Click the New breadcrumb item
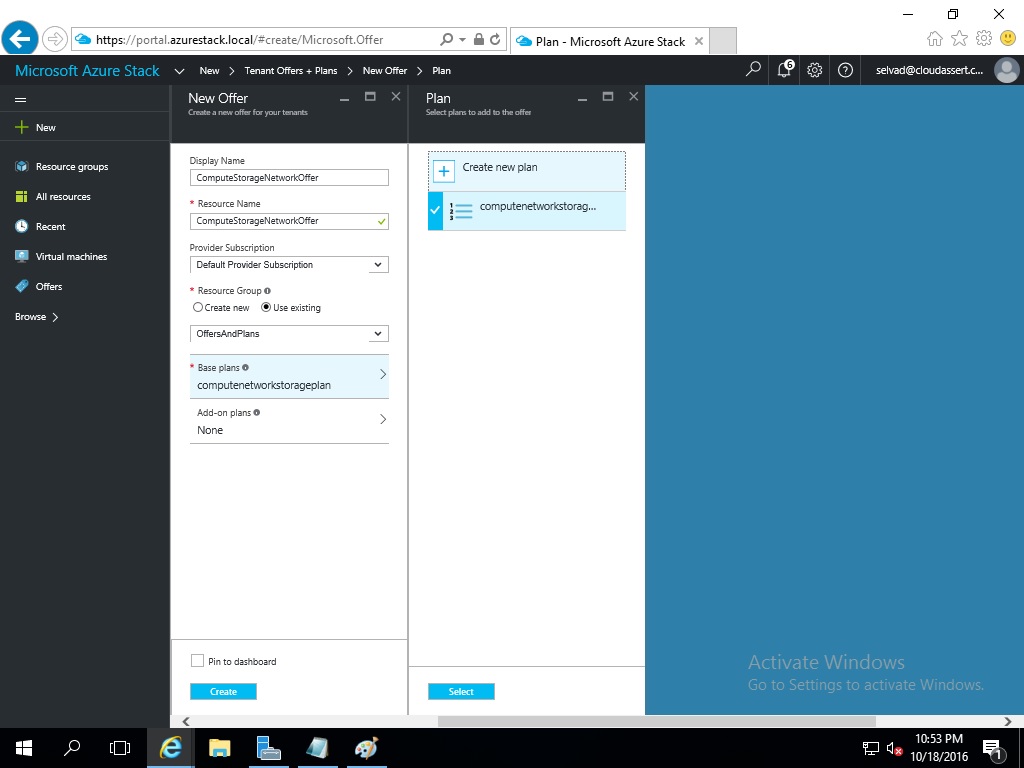1024x768 pixels. (x=209, y=71)
